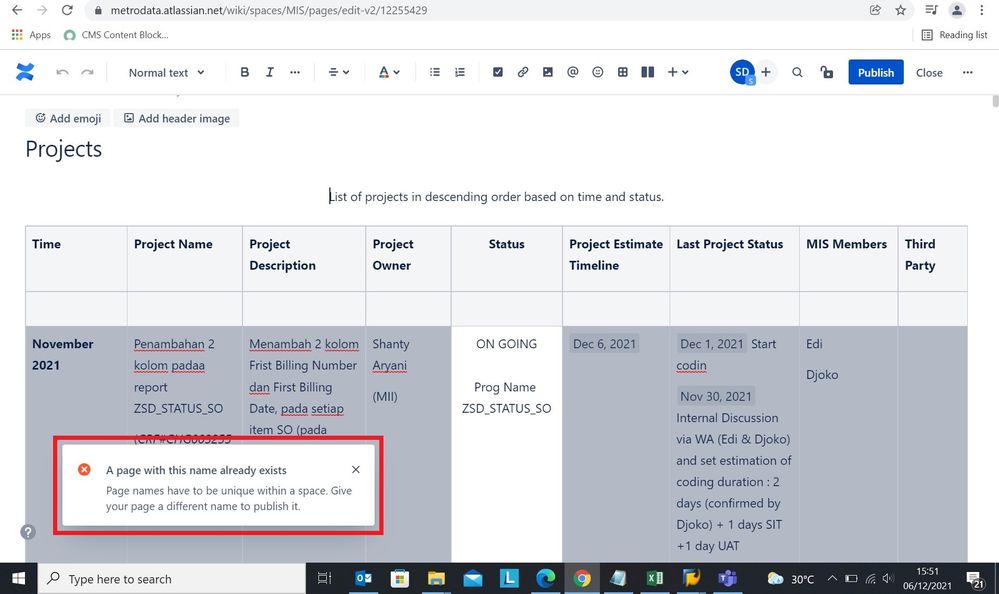Open the Apps bookmarks shortcut

pos(31,35)
